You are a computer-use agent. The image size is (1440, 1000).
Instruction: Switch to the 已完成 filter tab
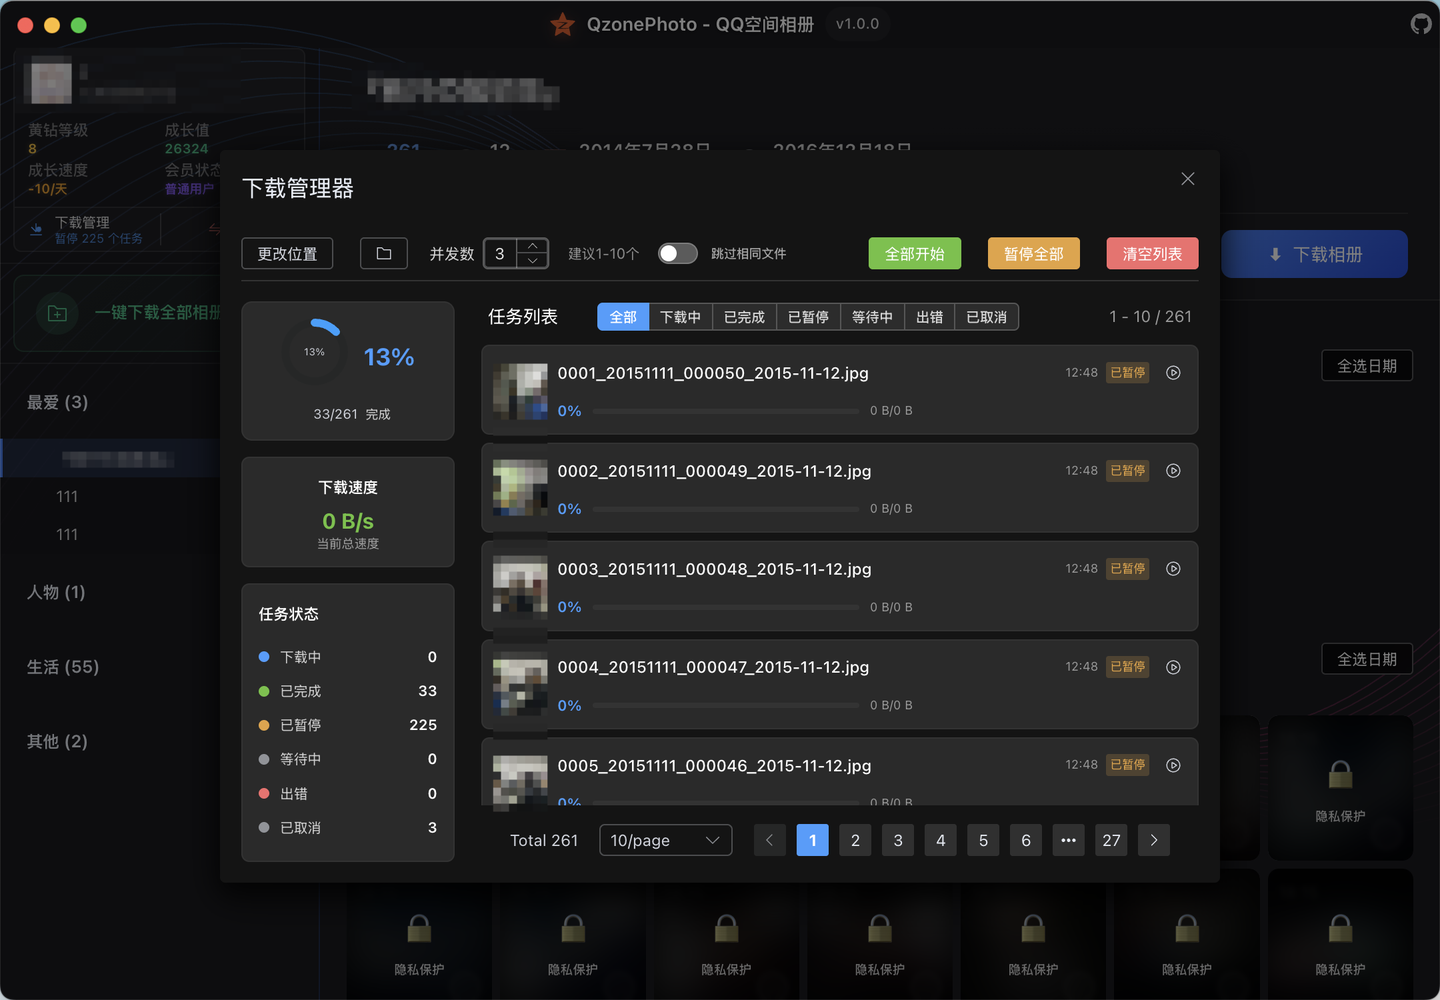(x=744, y=316)
